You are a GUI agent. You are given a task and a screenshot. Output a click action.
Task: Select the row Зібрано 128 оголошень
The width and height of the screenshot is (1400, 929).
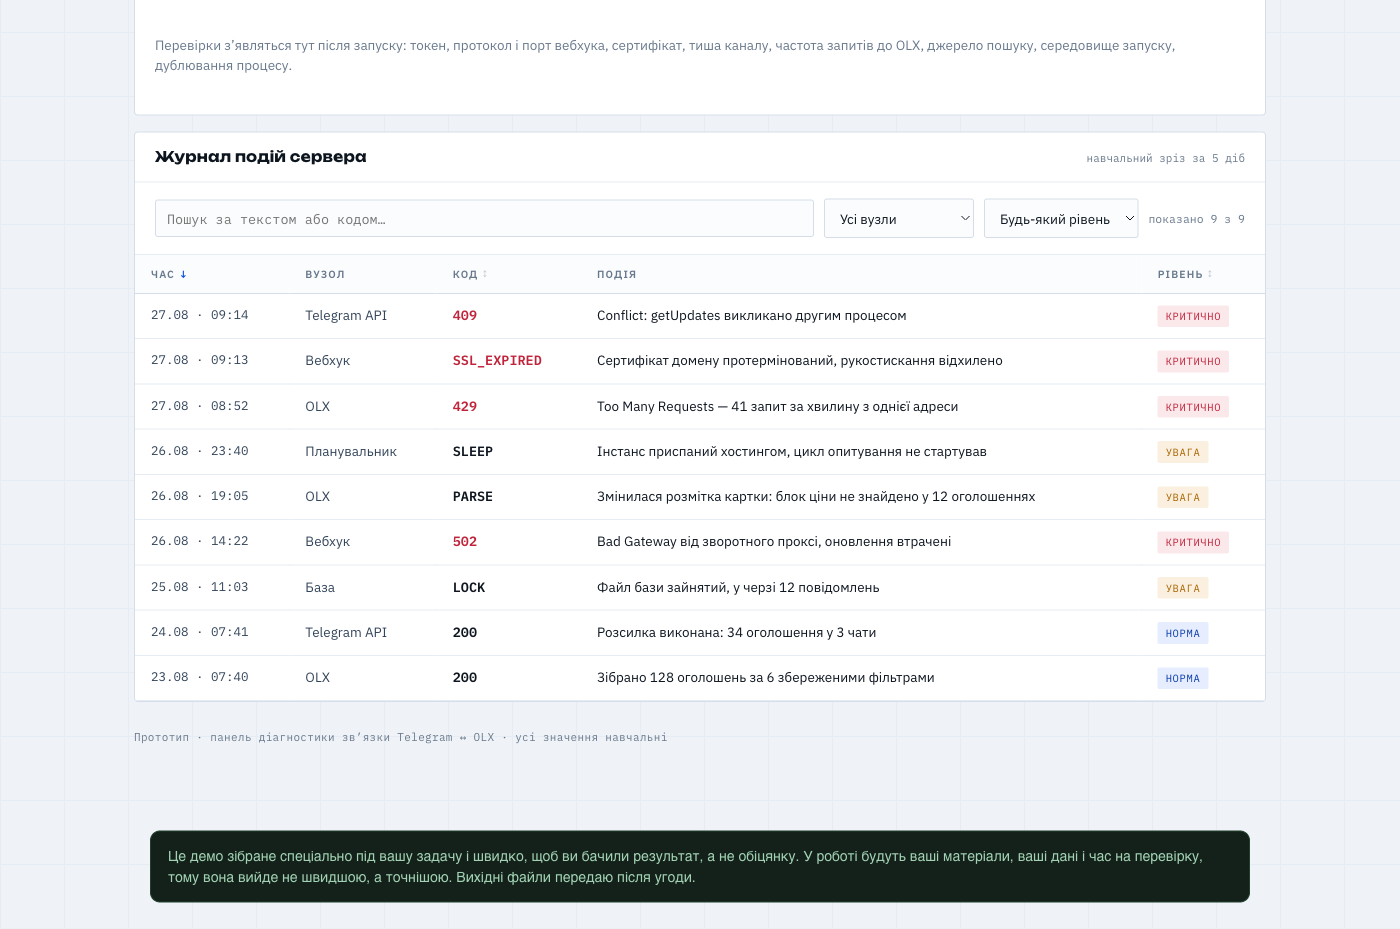700,678
